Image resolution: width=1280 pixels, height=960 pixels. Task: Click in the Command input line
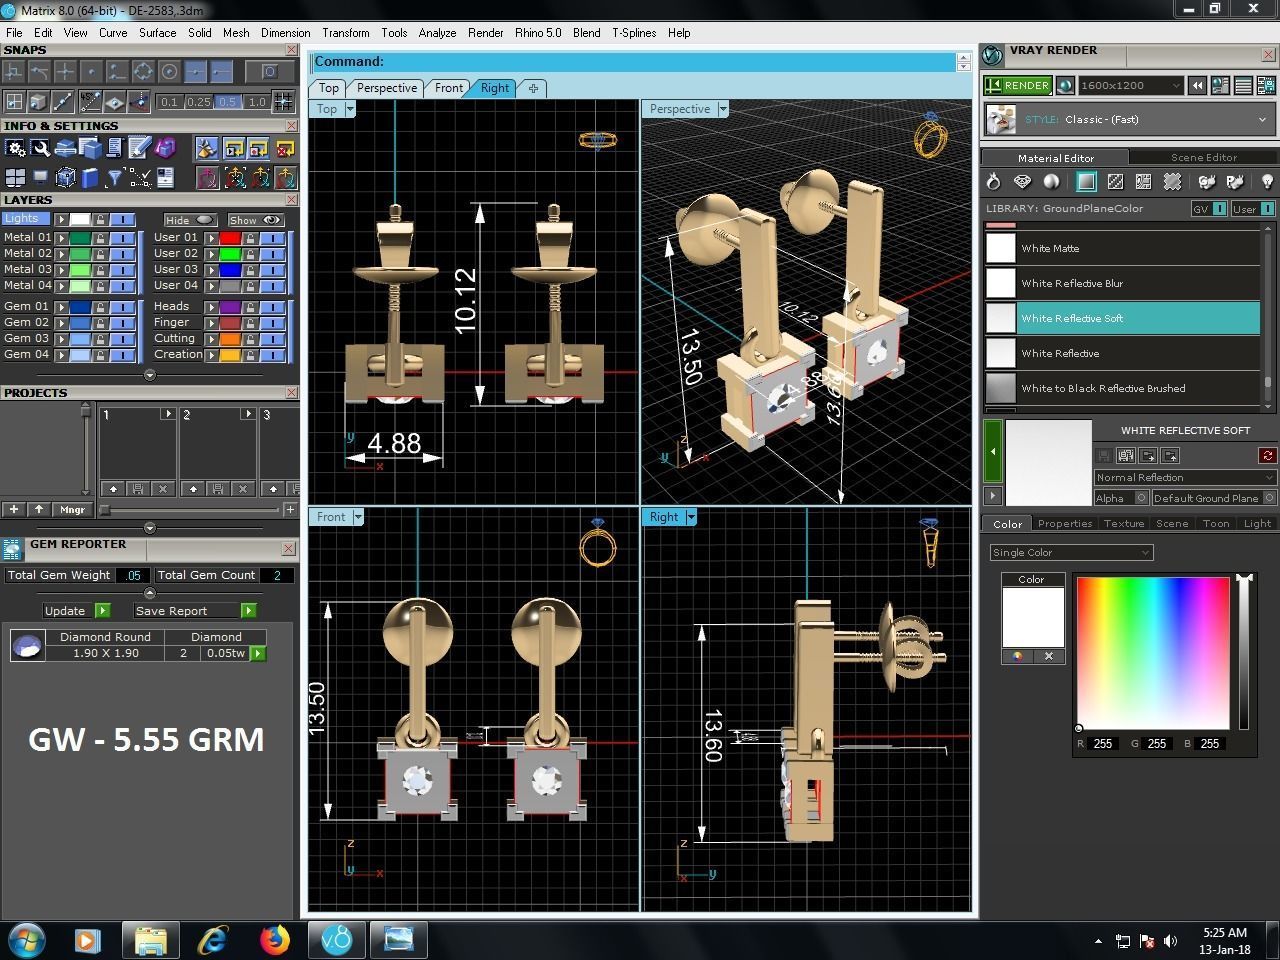pos(634,62)
